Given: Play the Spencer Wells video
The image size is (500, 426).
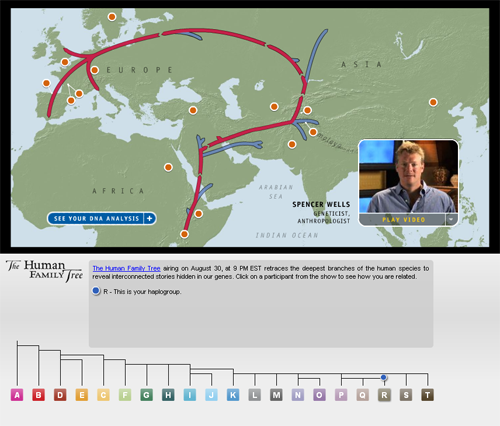Looking at the screenshot, I should coord(403,220).
